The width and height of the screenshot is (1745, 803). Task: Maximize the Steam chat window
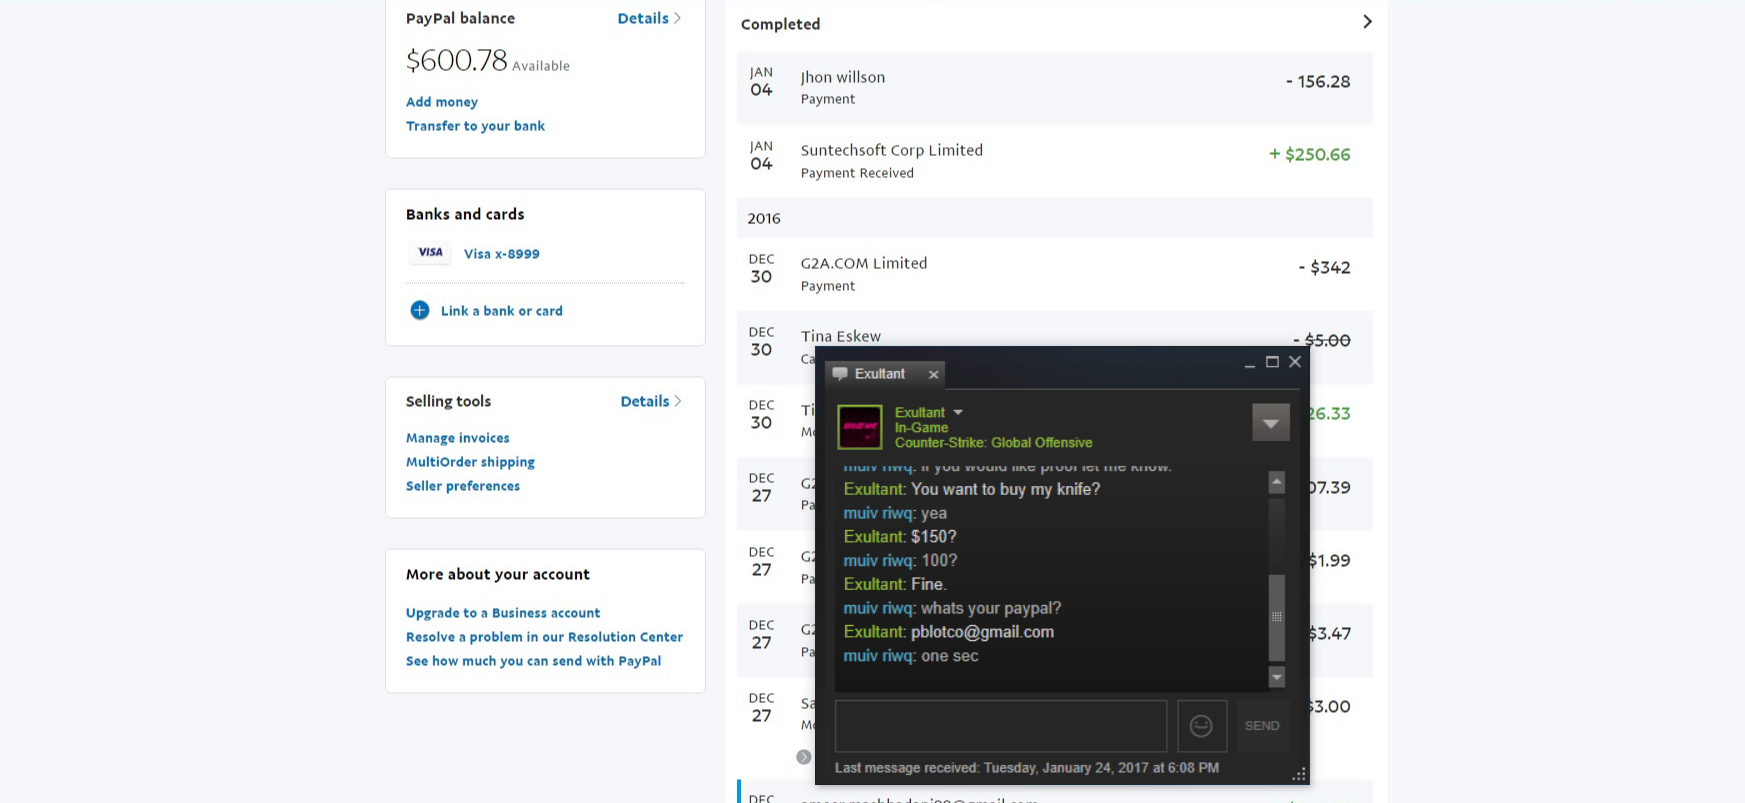point(1272,362)
